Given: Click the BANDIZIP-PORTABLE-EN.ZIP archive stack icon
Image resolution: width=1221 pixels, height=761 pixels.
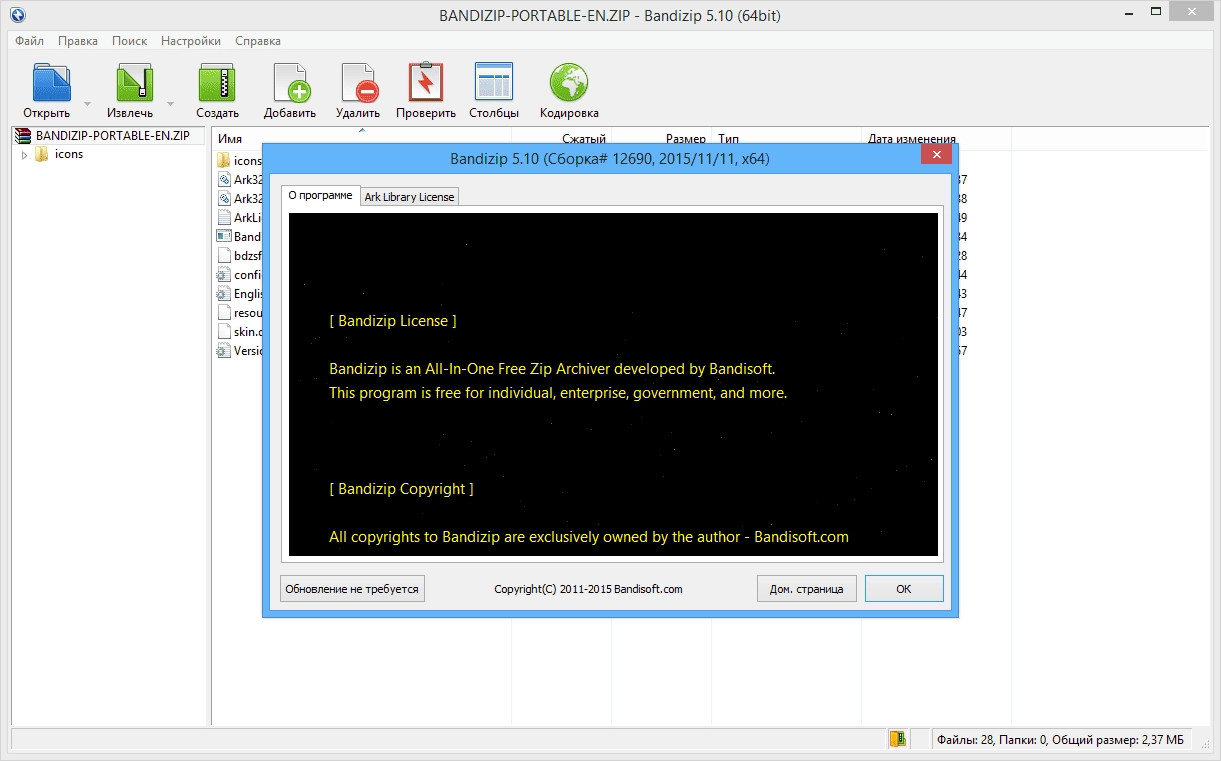Looking at the screenshot, I should coord(24,136).
